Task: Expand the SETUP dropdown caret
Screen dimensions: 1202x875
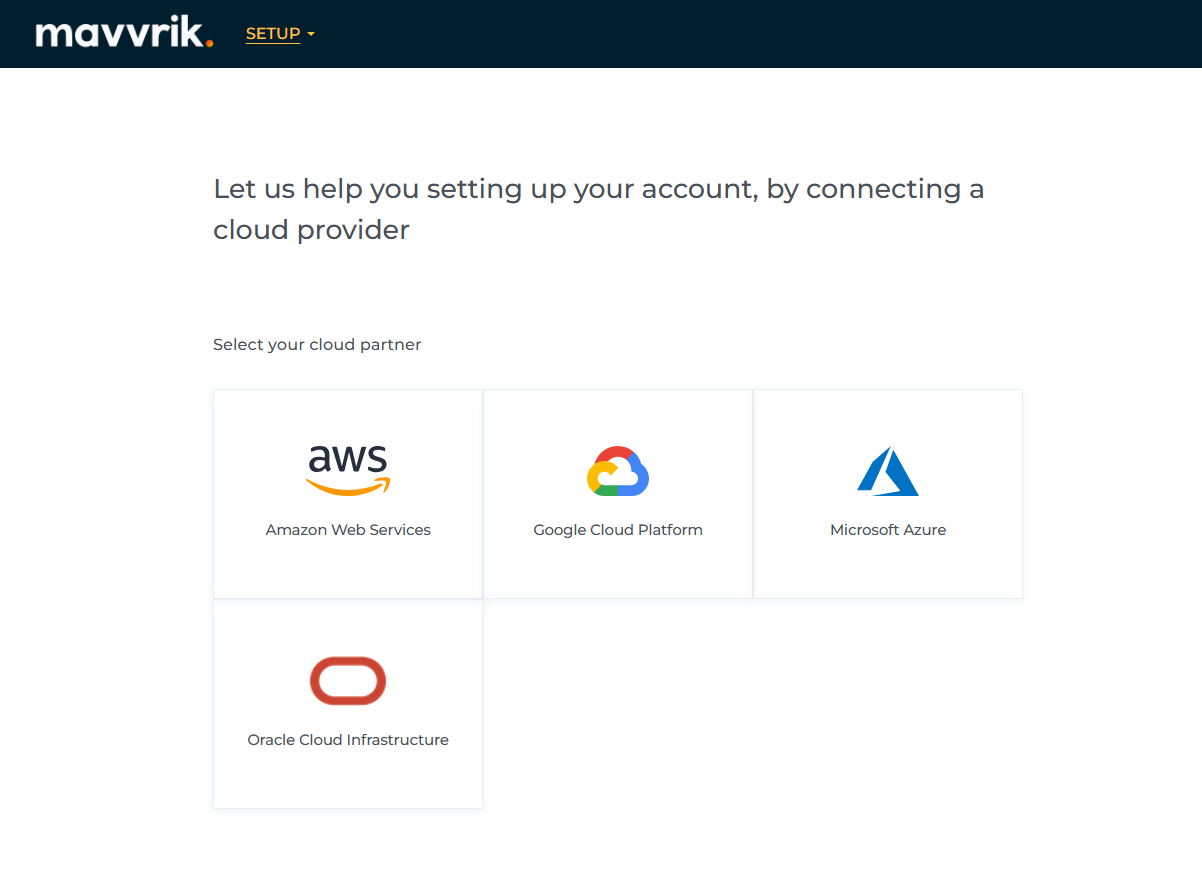Action: pyautogui.click(x=311, y=35)
